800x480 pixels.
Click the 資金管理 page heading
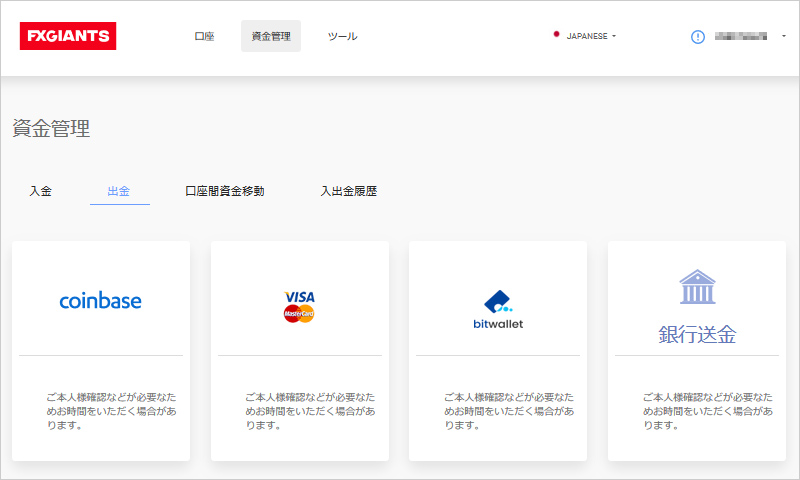click(x=51, y=129)
